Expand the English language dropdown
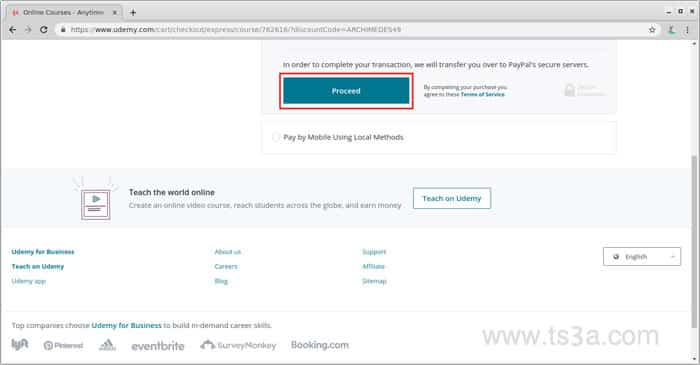 (642, 257)
